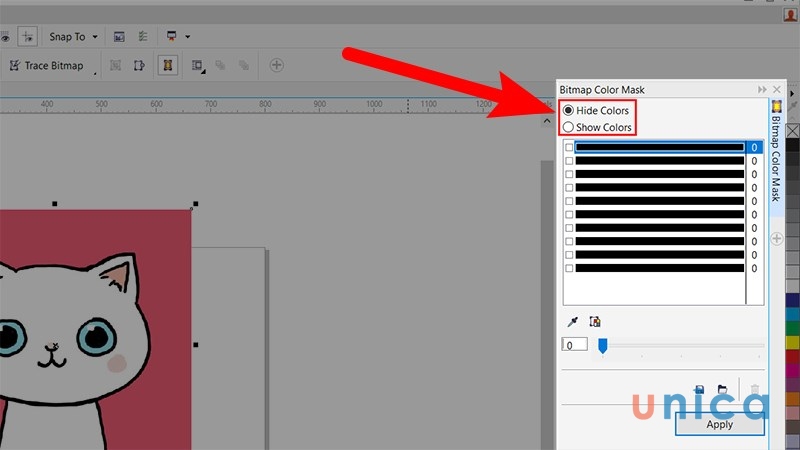Click the Save Mask disk icon
This screenshot has height=450, width=800.
[x=699, y=389]
